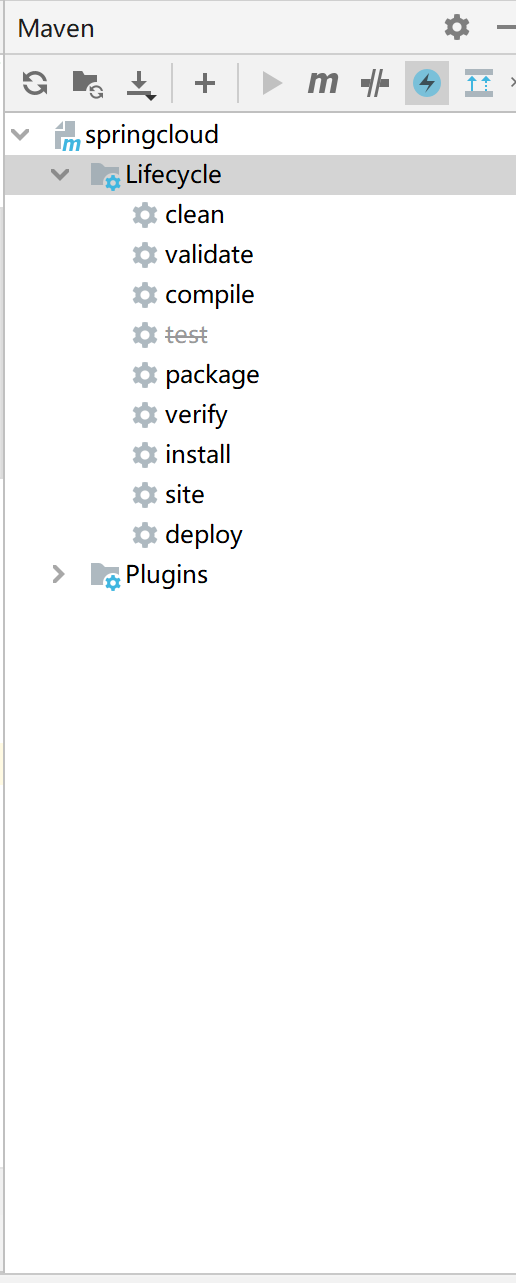Screen dimensions: 516x1283
Task: Run the selected Maven build
Action: [272, 83]
